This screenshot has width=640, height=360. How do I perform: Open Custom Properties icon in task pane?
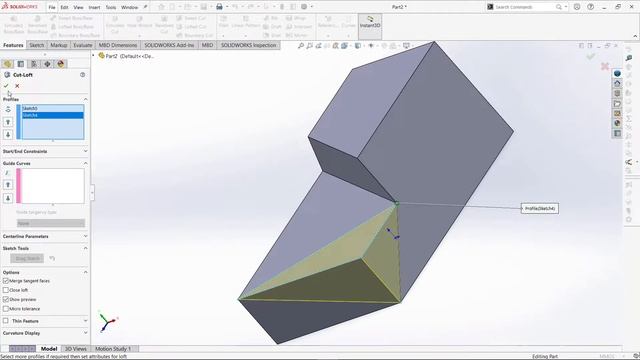pos(617,133)
